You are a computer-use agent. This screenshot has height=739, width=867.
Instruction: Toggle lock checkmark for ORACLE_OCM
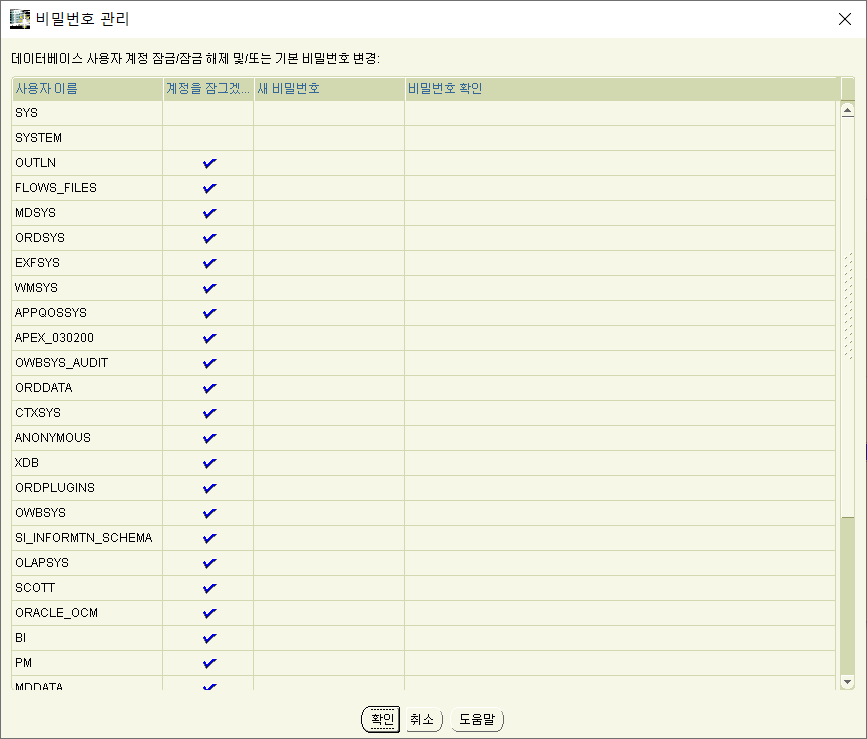[209, 613]
